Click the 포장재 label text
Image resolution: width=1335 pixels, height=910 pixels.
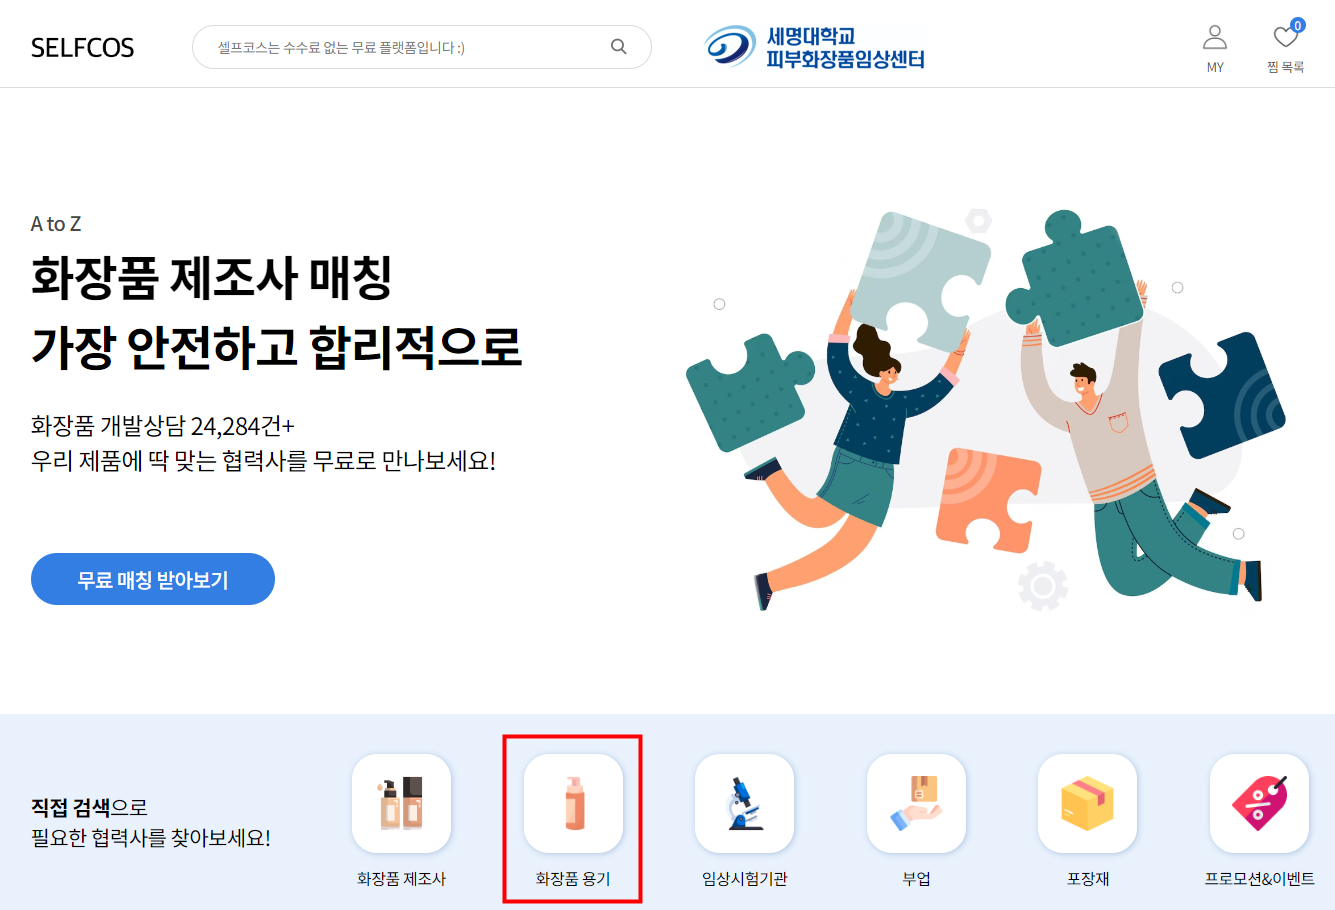(1088, 879)
